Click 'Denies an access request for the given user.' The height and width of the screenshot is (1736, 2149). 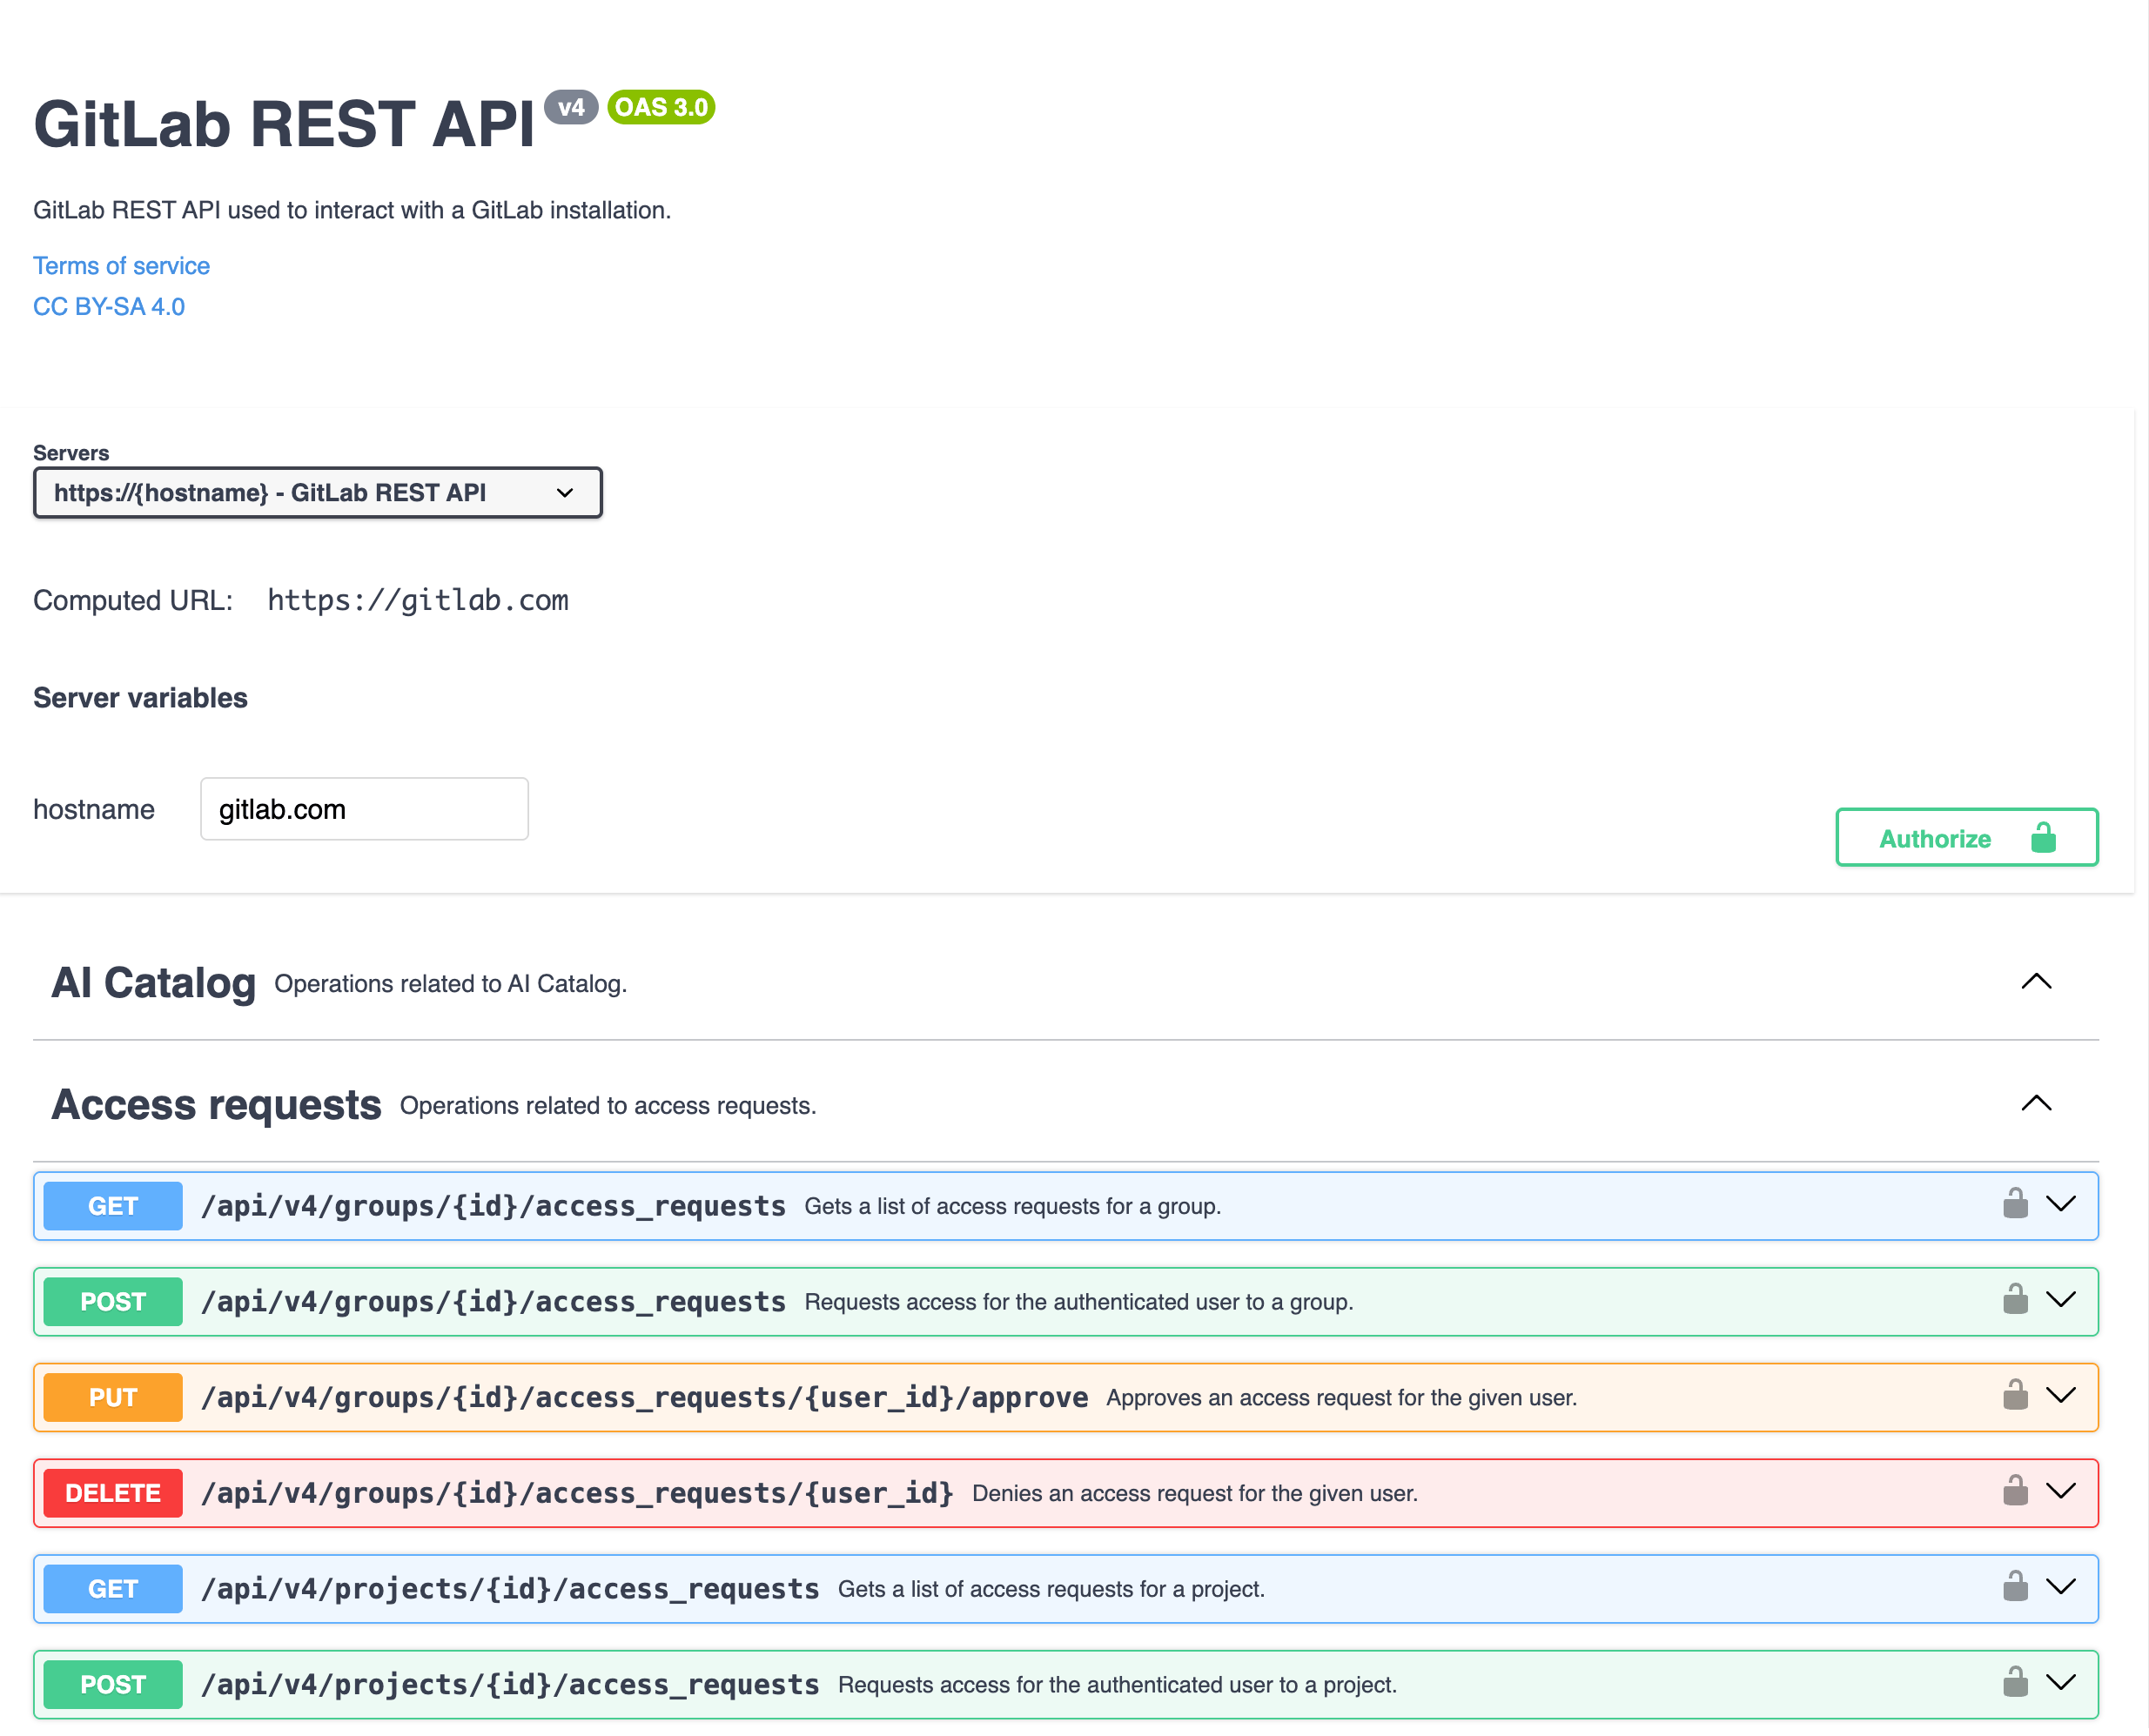coord(1195,1493)
